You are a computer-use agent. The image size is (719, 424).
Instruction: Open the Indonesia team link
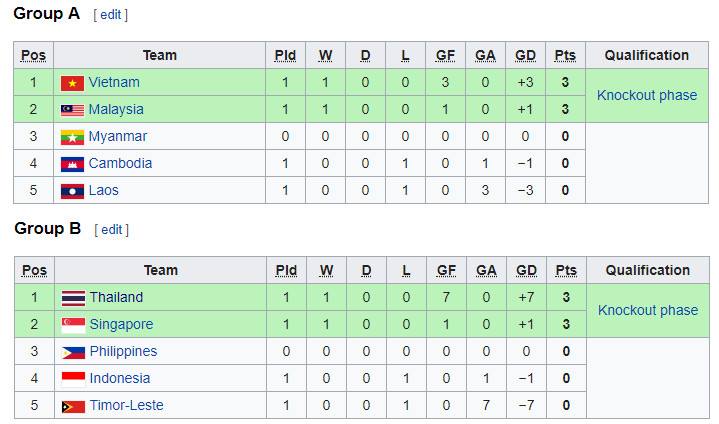point(120,378)
